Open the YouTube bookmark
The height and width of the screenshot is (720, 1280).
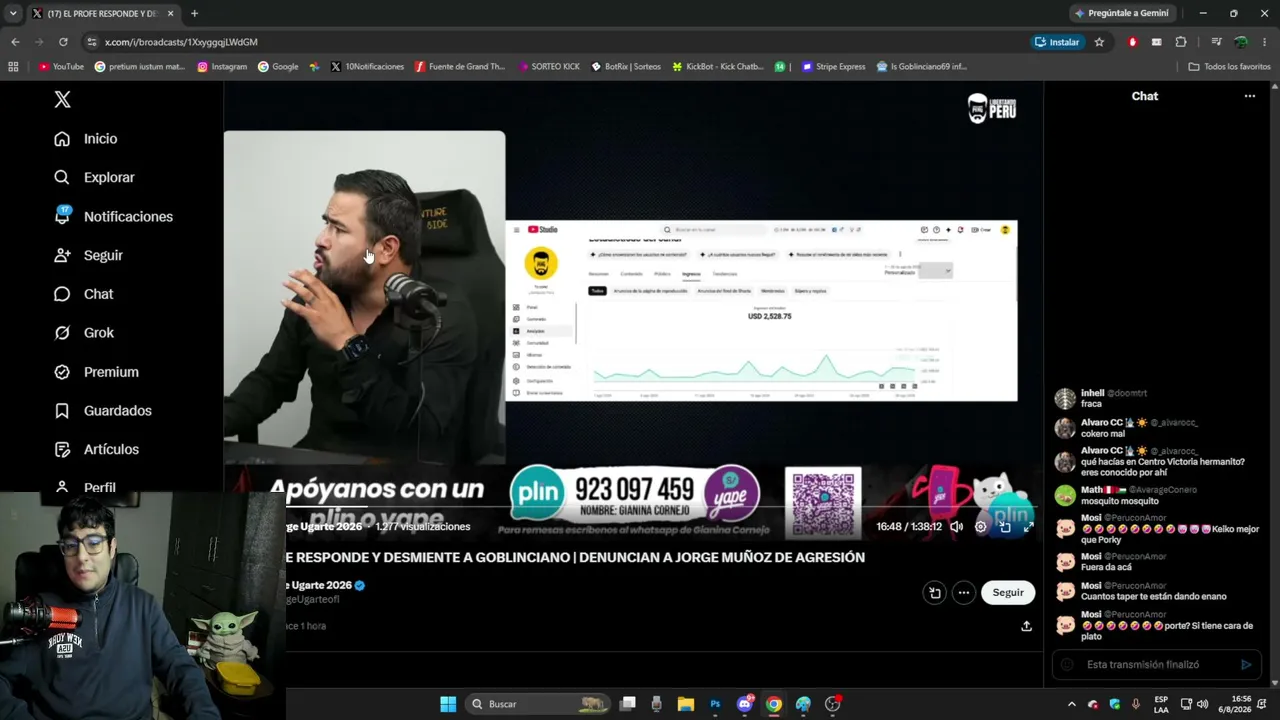[61, 67]
